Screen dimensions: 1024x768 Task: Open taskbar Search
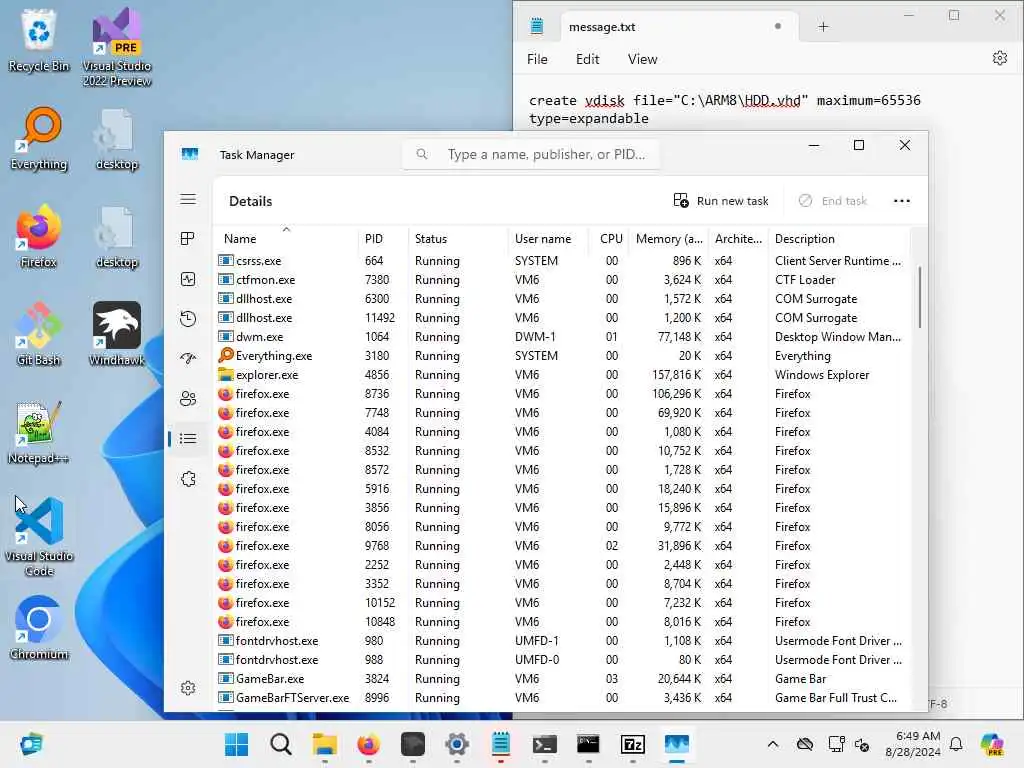pyautogui.click(x=281, y=744)
